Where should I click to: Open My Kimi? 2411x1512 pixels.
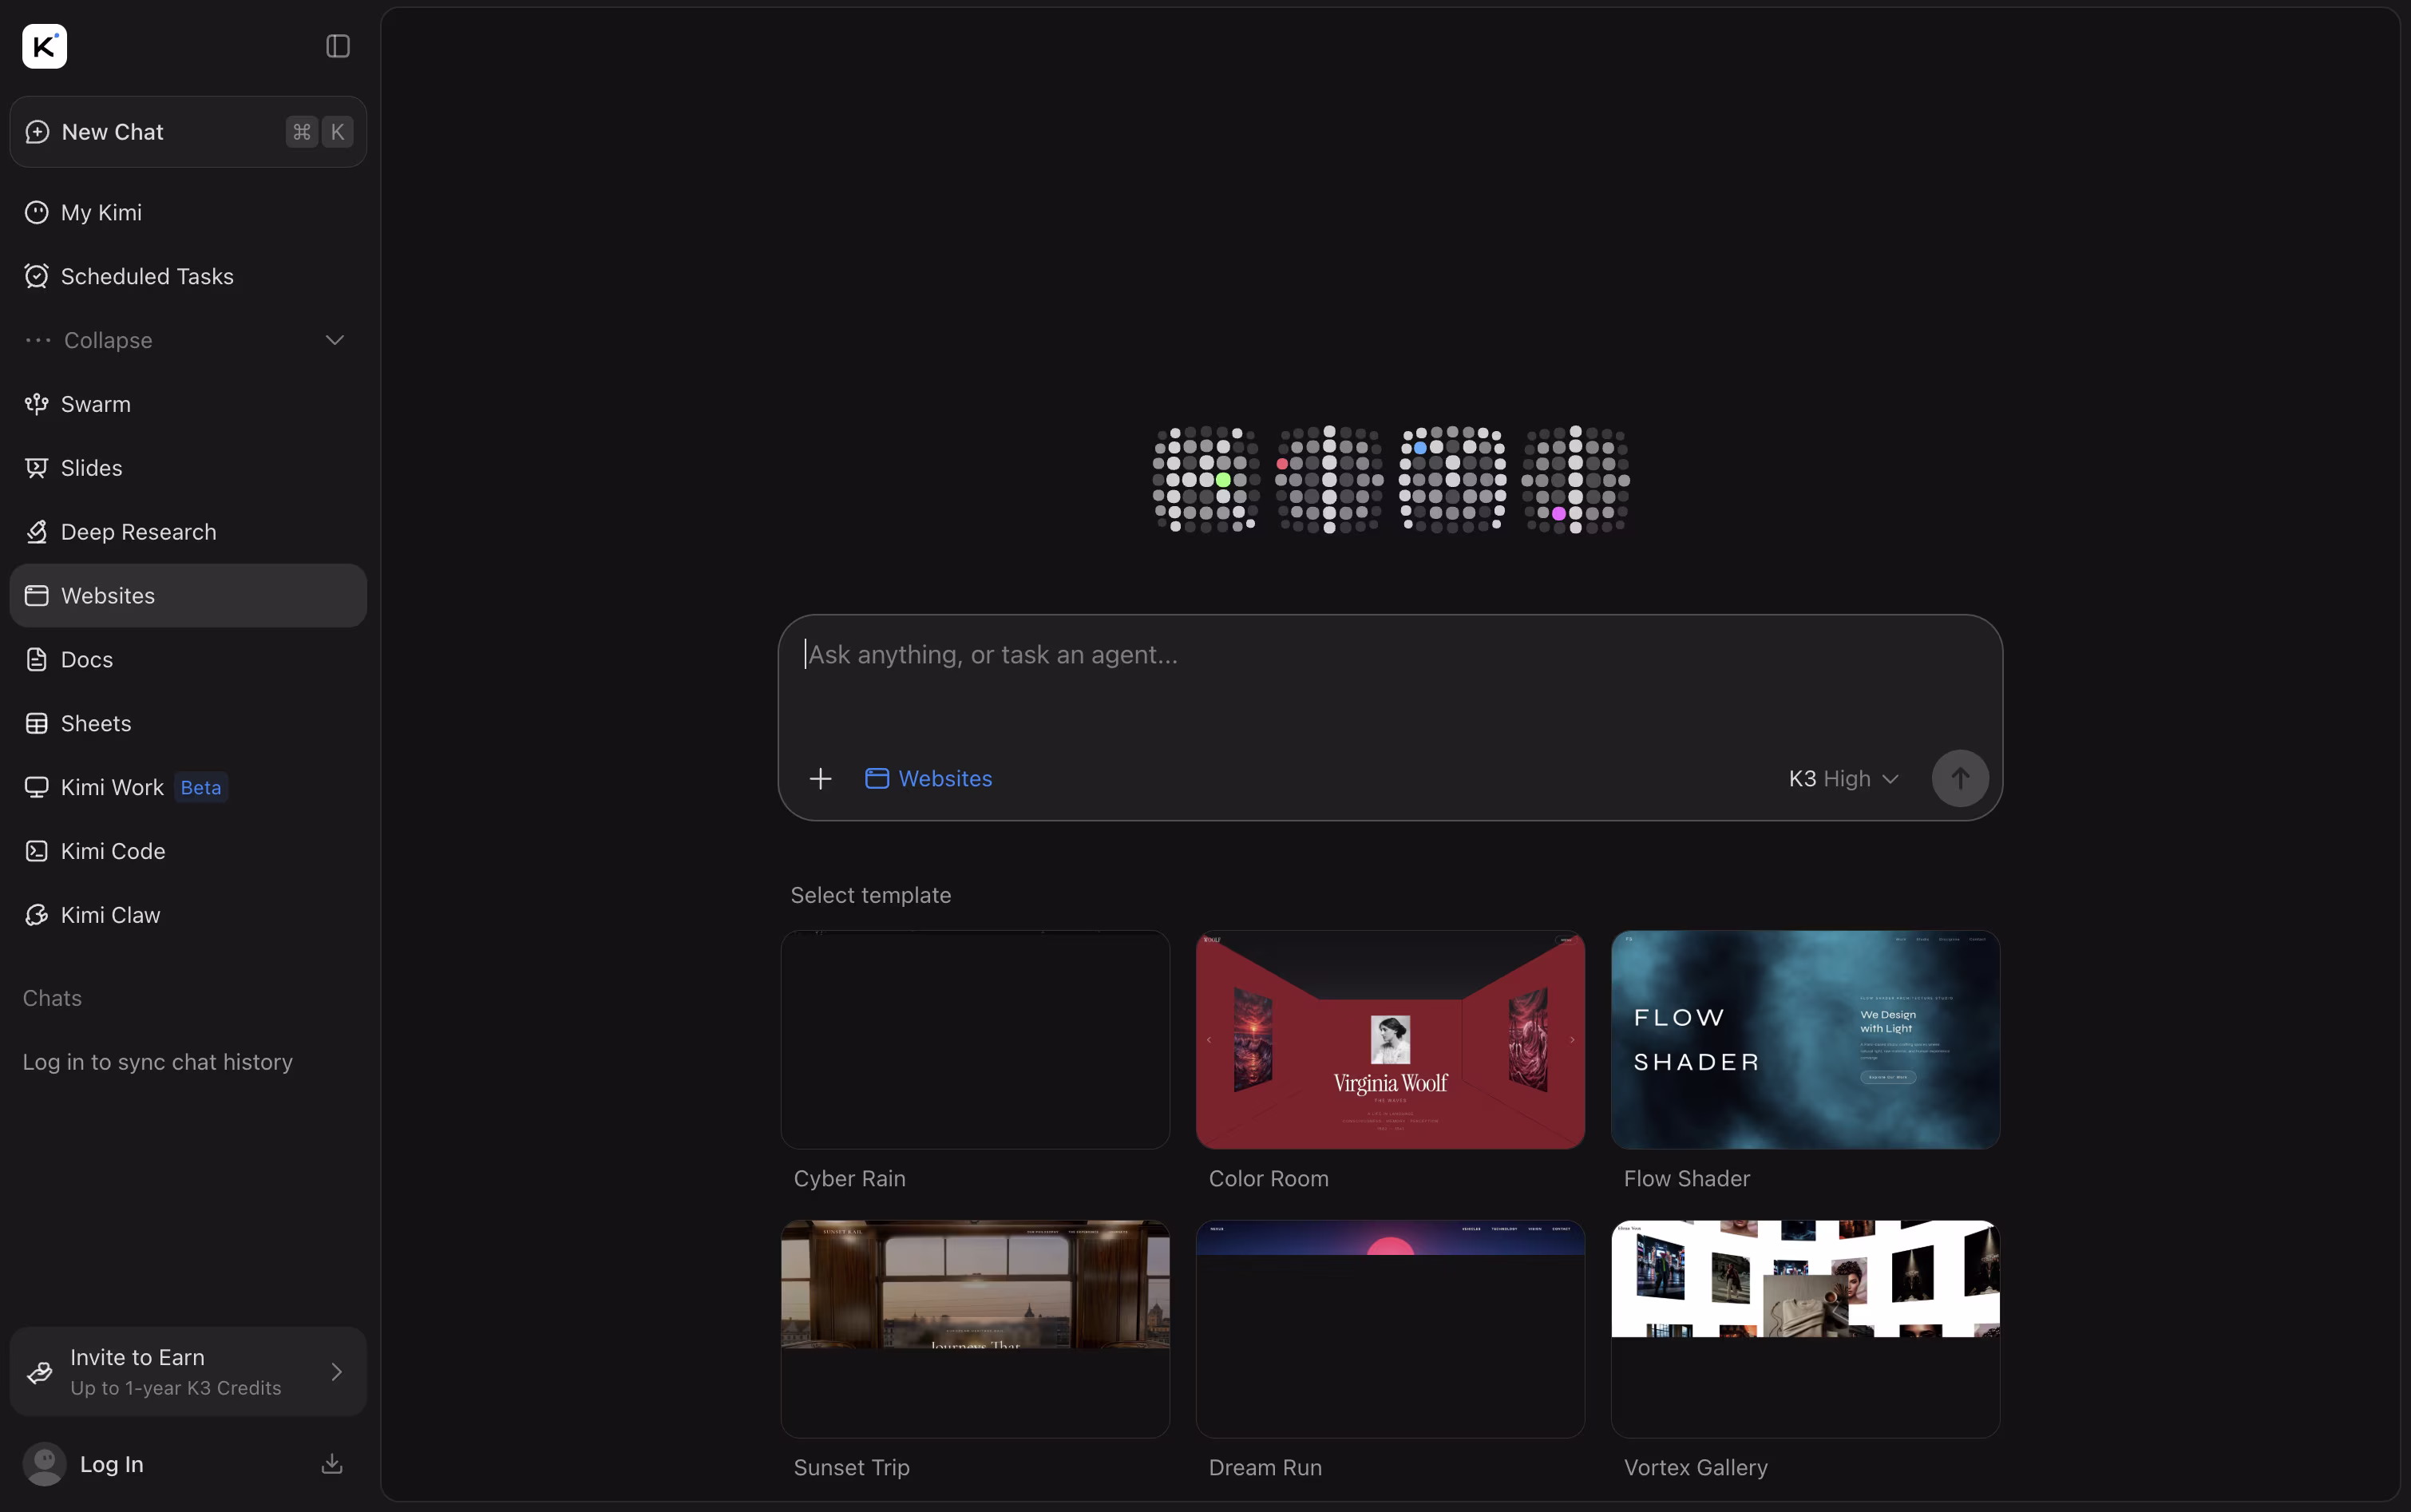coord(188,212)
